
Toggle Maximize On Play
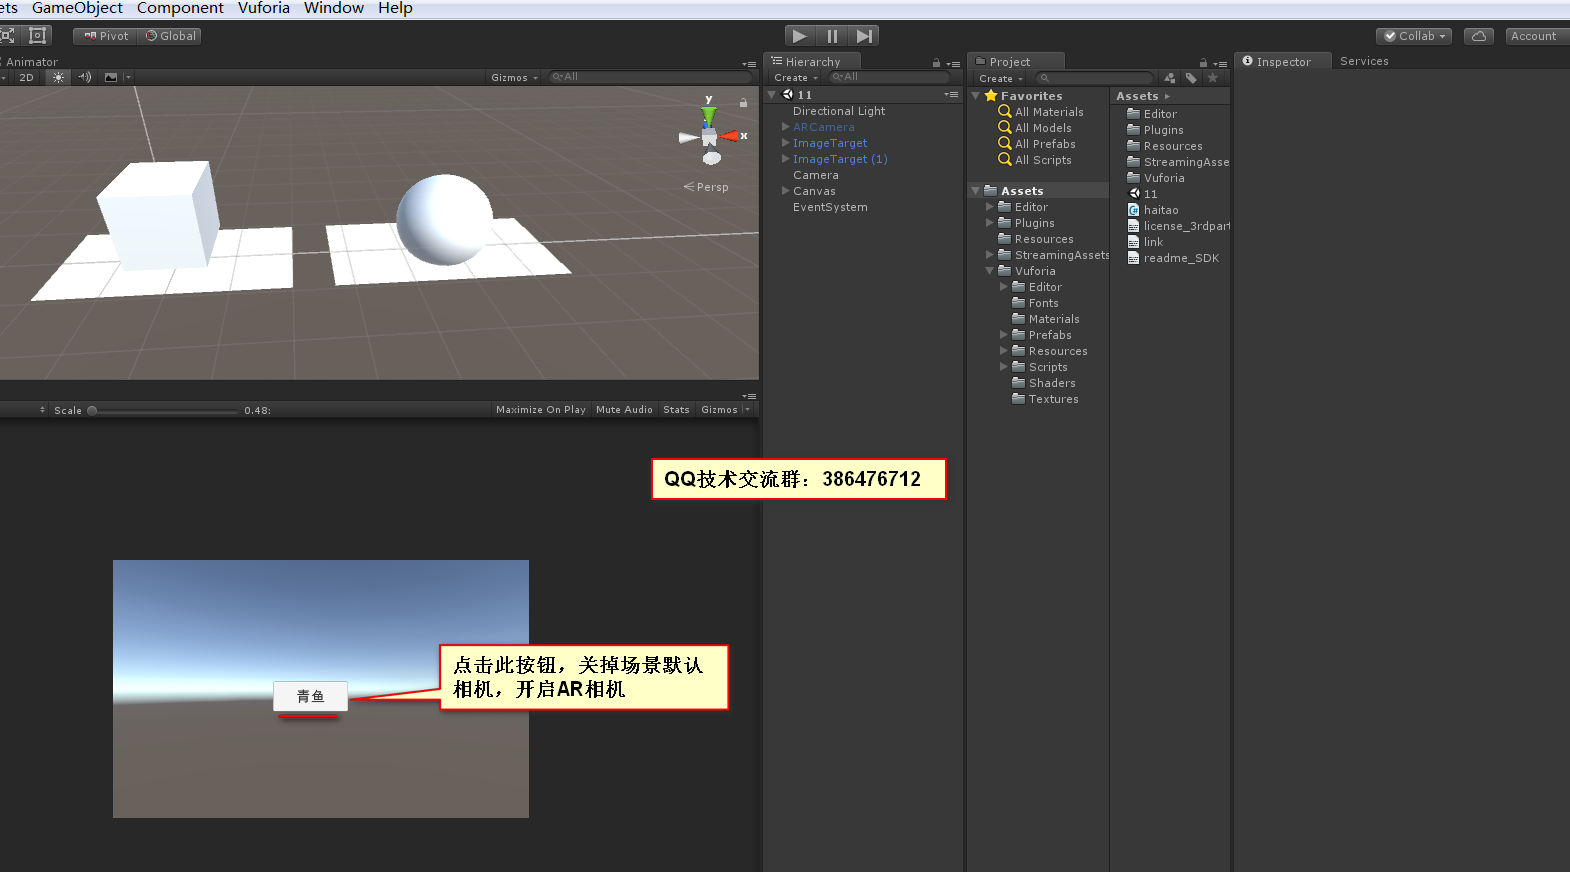(541, 409)
